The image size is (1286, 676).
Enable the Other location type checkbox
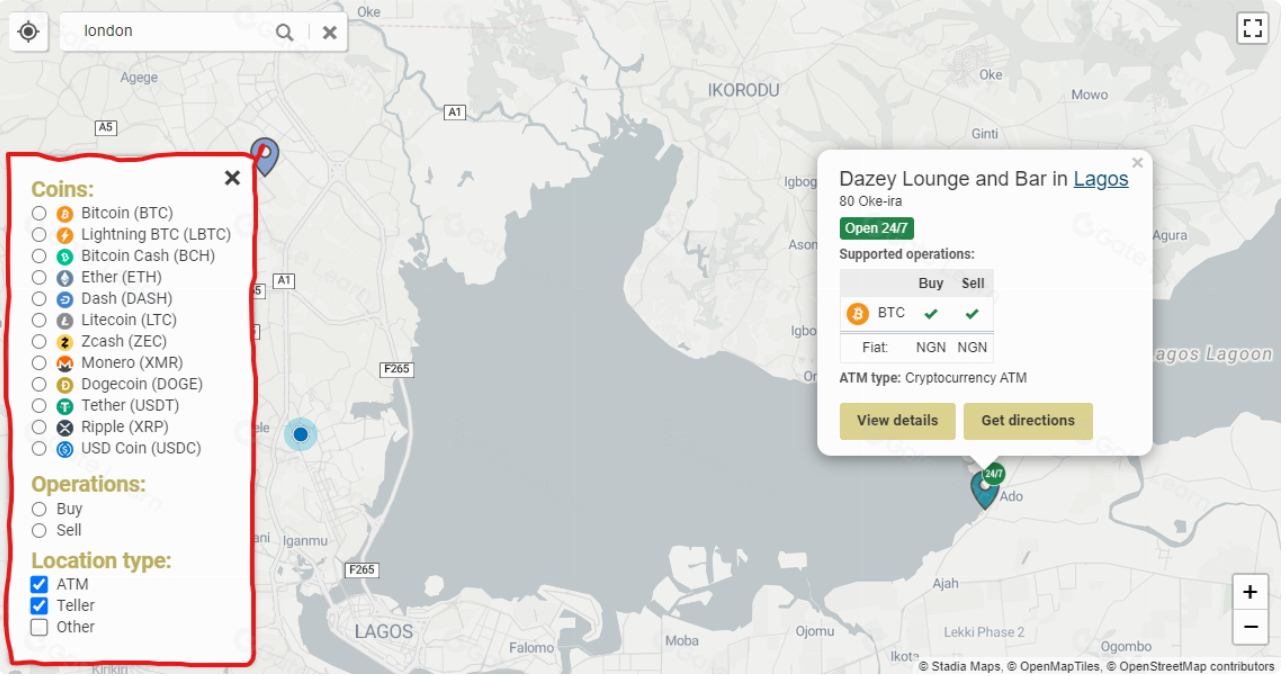point(39,628)
